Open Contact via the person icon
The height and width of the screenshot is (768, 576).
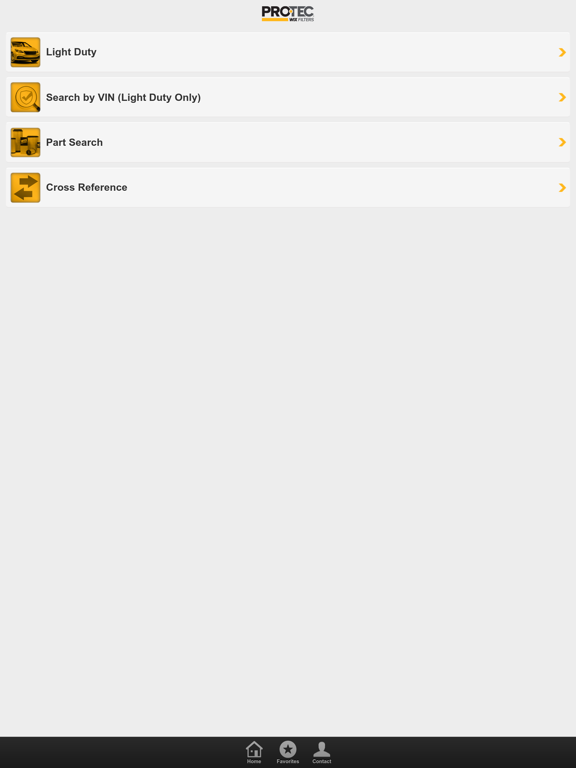pos(322,749)
